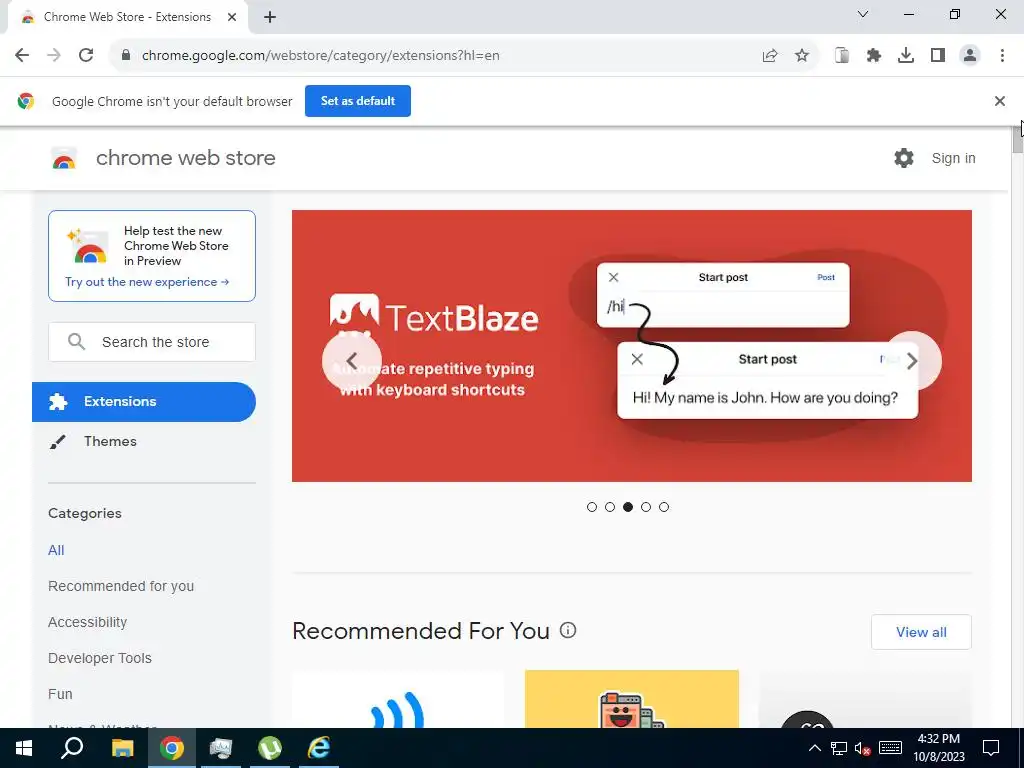Click the Search the store field
Viewport: 1024px width, 768px height.
tap(152, 342)
